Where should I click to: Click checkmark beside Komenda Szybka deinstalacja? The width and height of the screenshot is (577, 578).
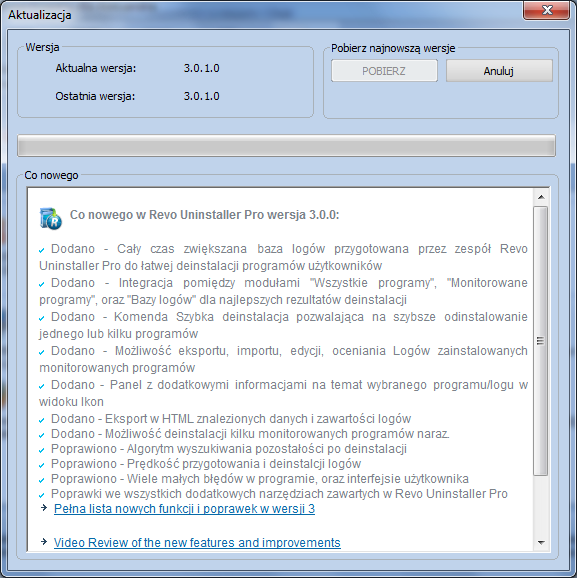coord(42,318)
